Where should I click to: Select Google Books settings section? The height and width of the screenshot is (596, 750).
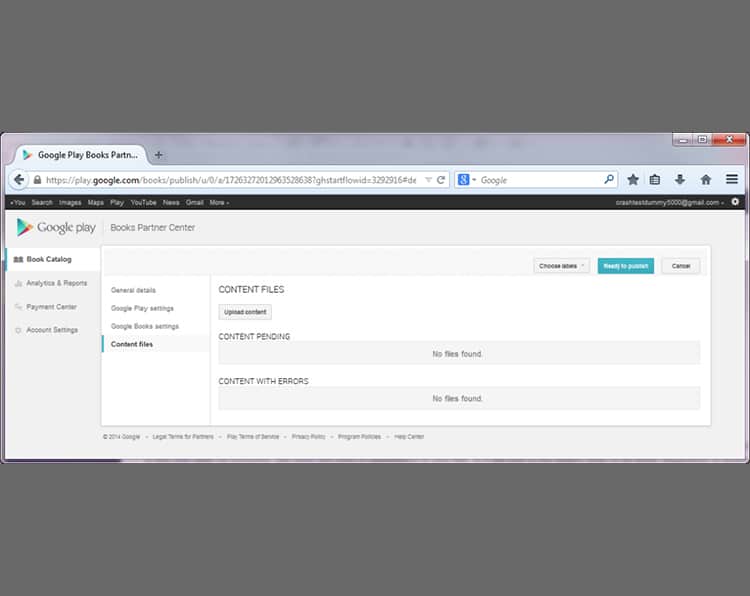(144, 326)
